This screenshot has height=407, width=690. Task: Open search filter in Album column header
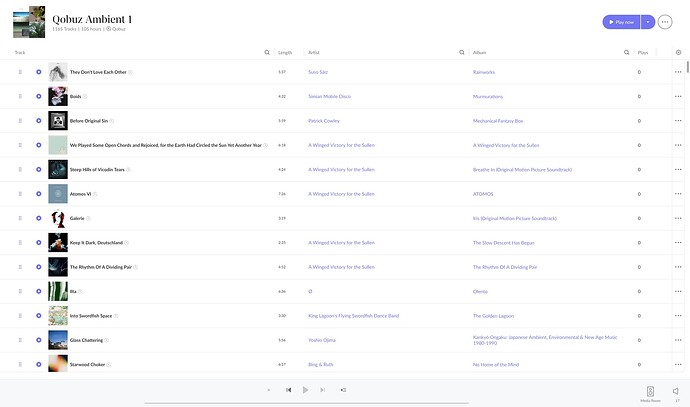tap(625, 52)
